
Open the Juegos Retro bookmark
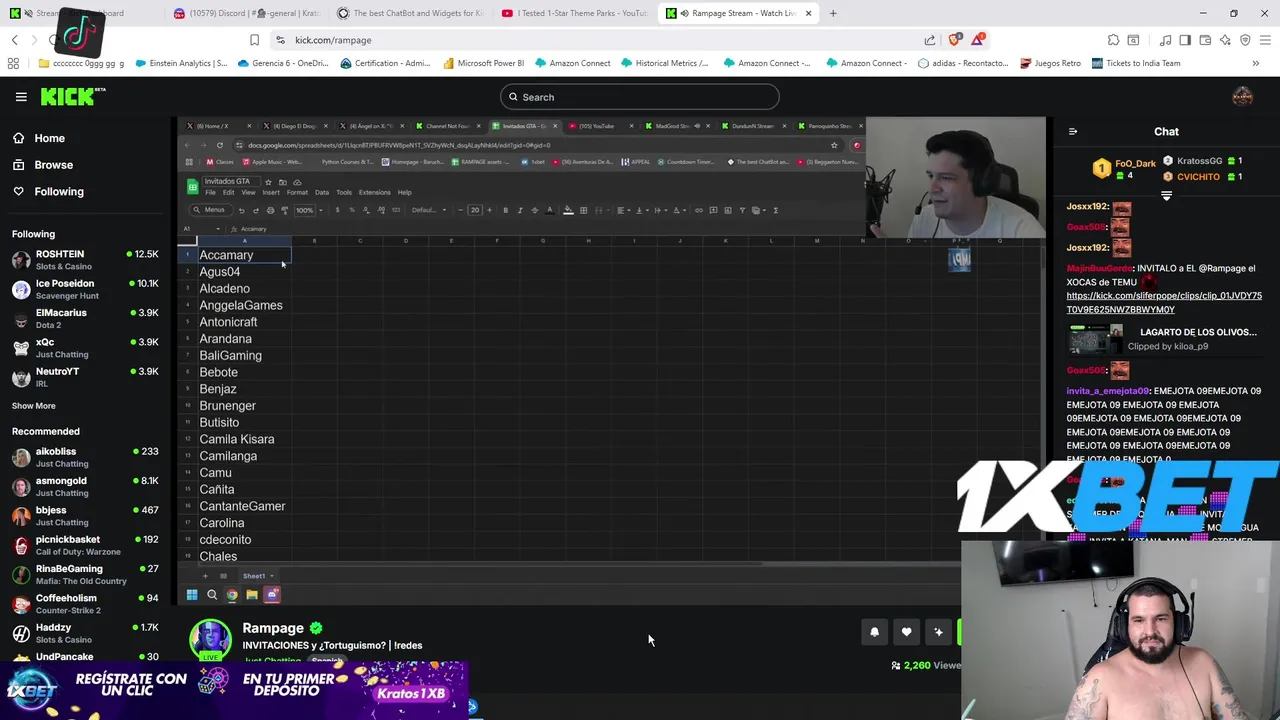(1050, 63)
